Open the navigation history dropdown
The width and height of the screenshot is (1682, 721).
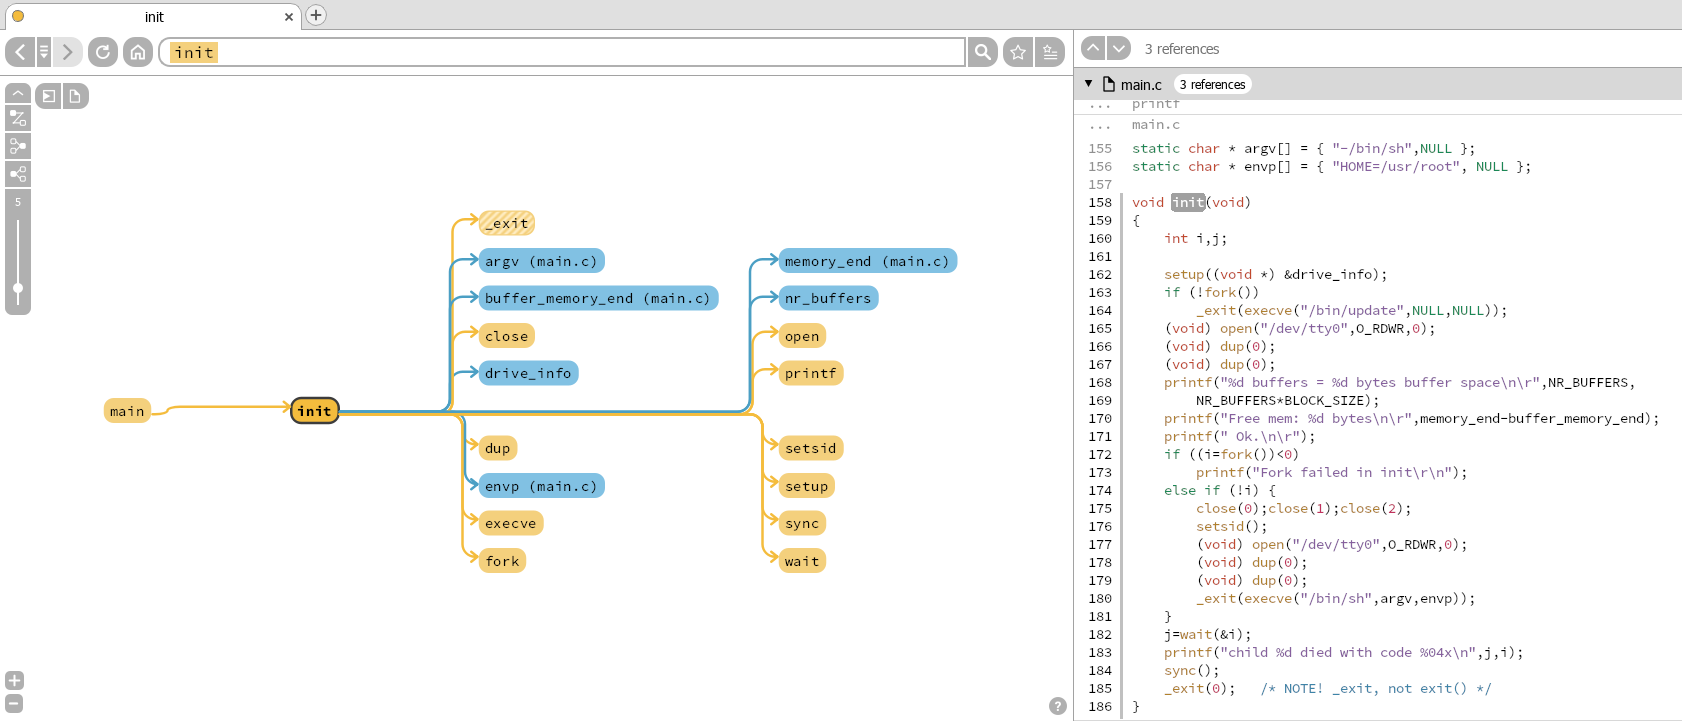[44, 52]
